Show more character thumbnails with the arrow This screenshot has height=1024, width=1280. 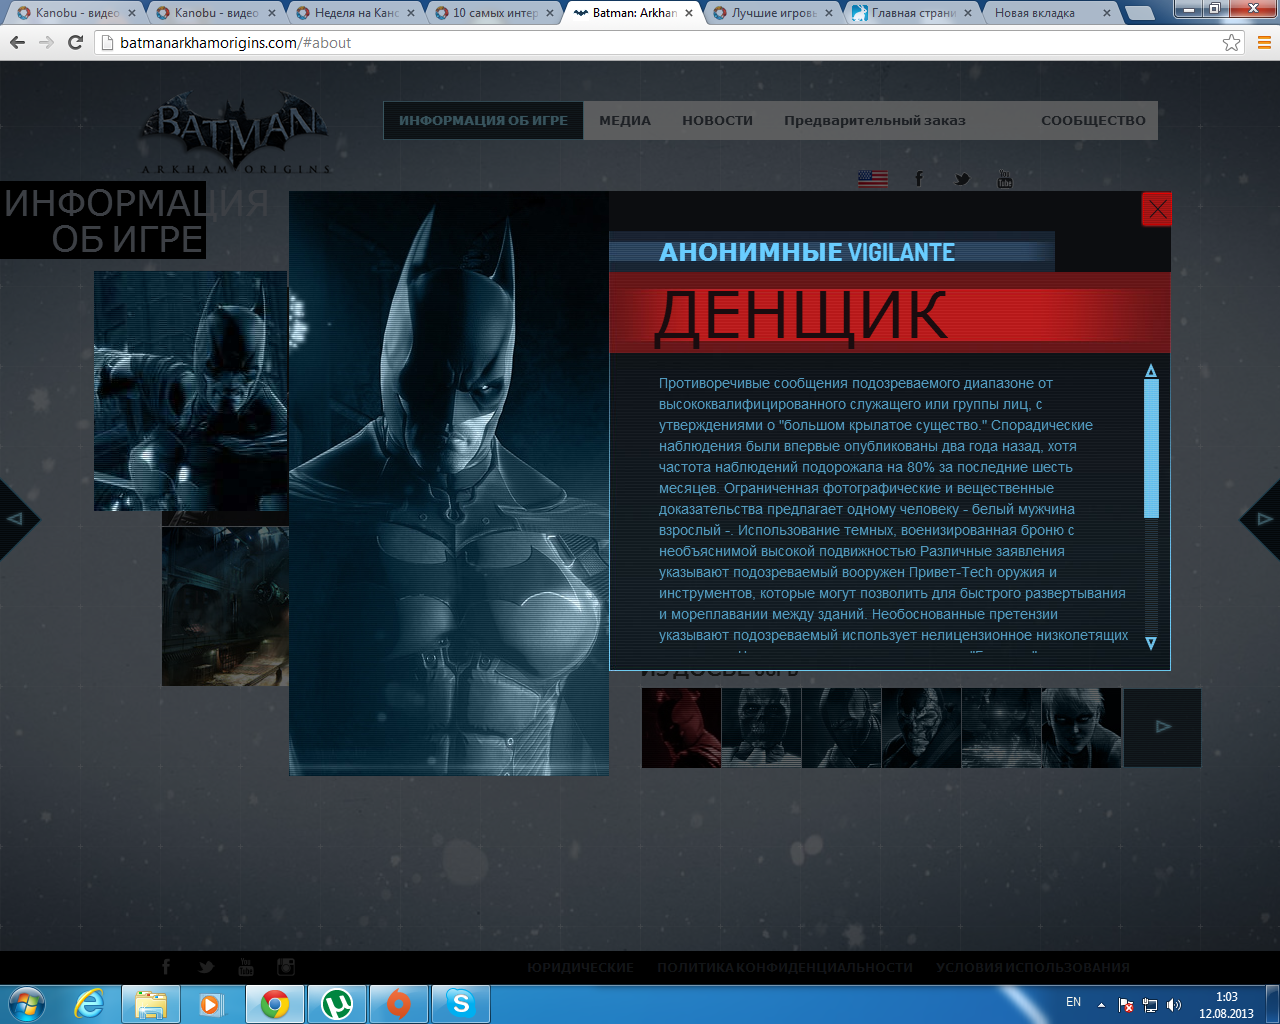point(1162,727)
